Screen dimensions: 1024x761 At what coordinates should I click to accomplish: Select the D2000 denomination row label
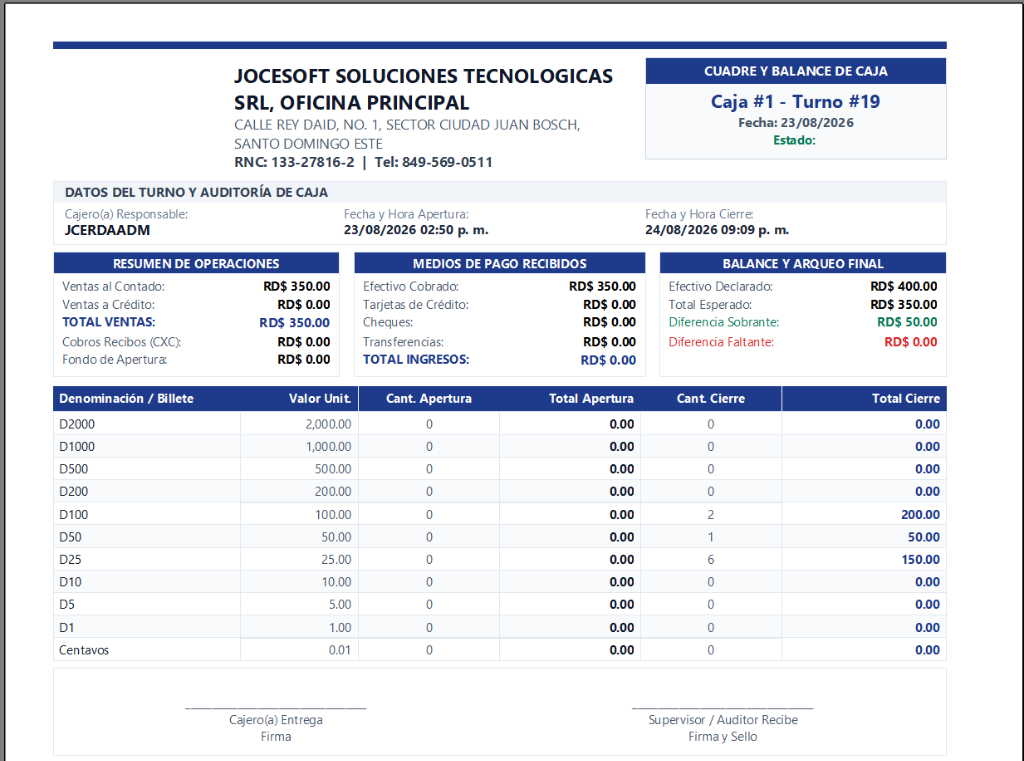click(77, 424)
